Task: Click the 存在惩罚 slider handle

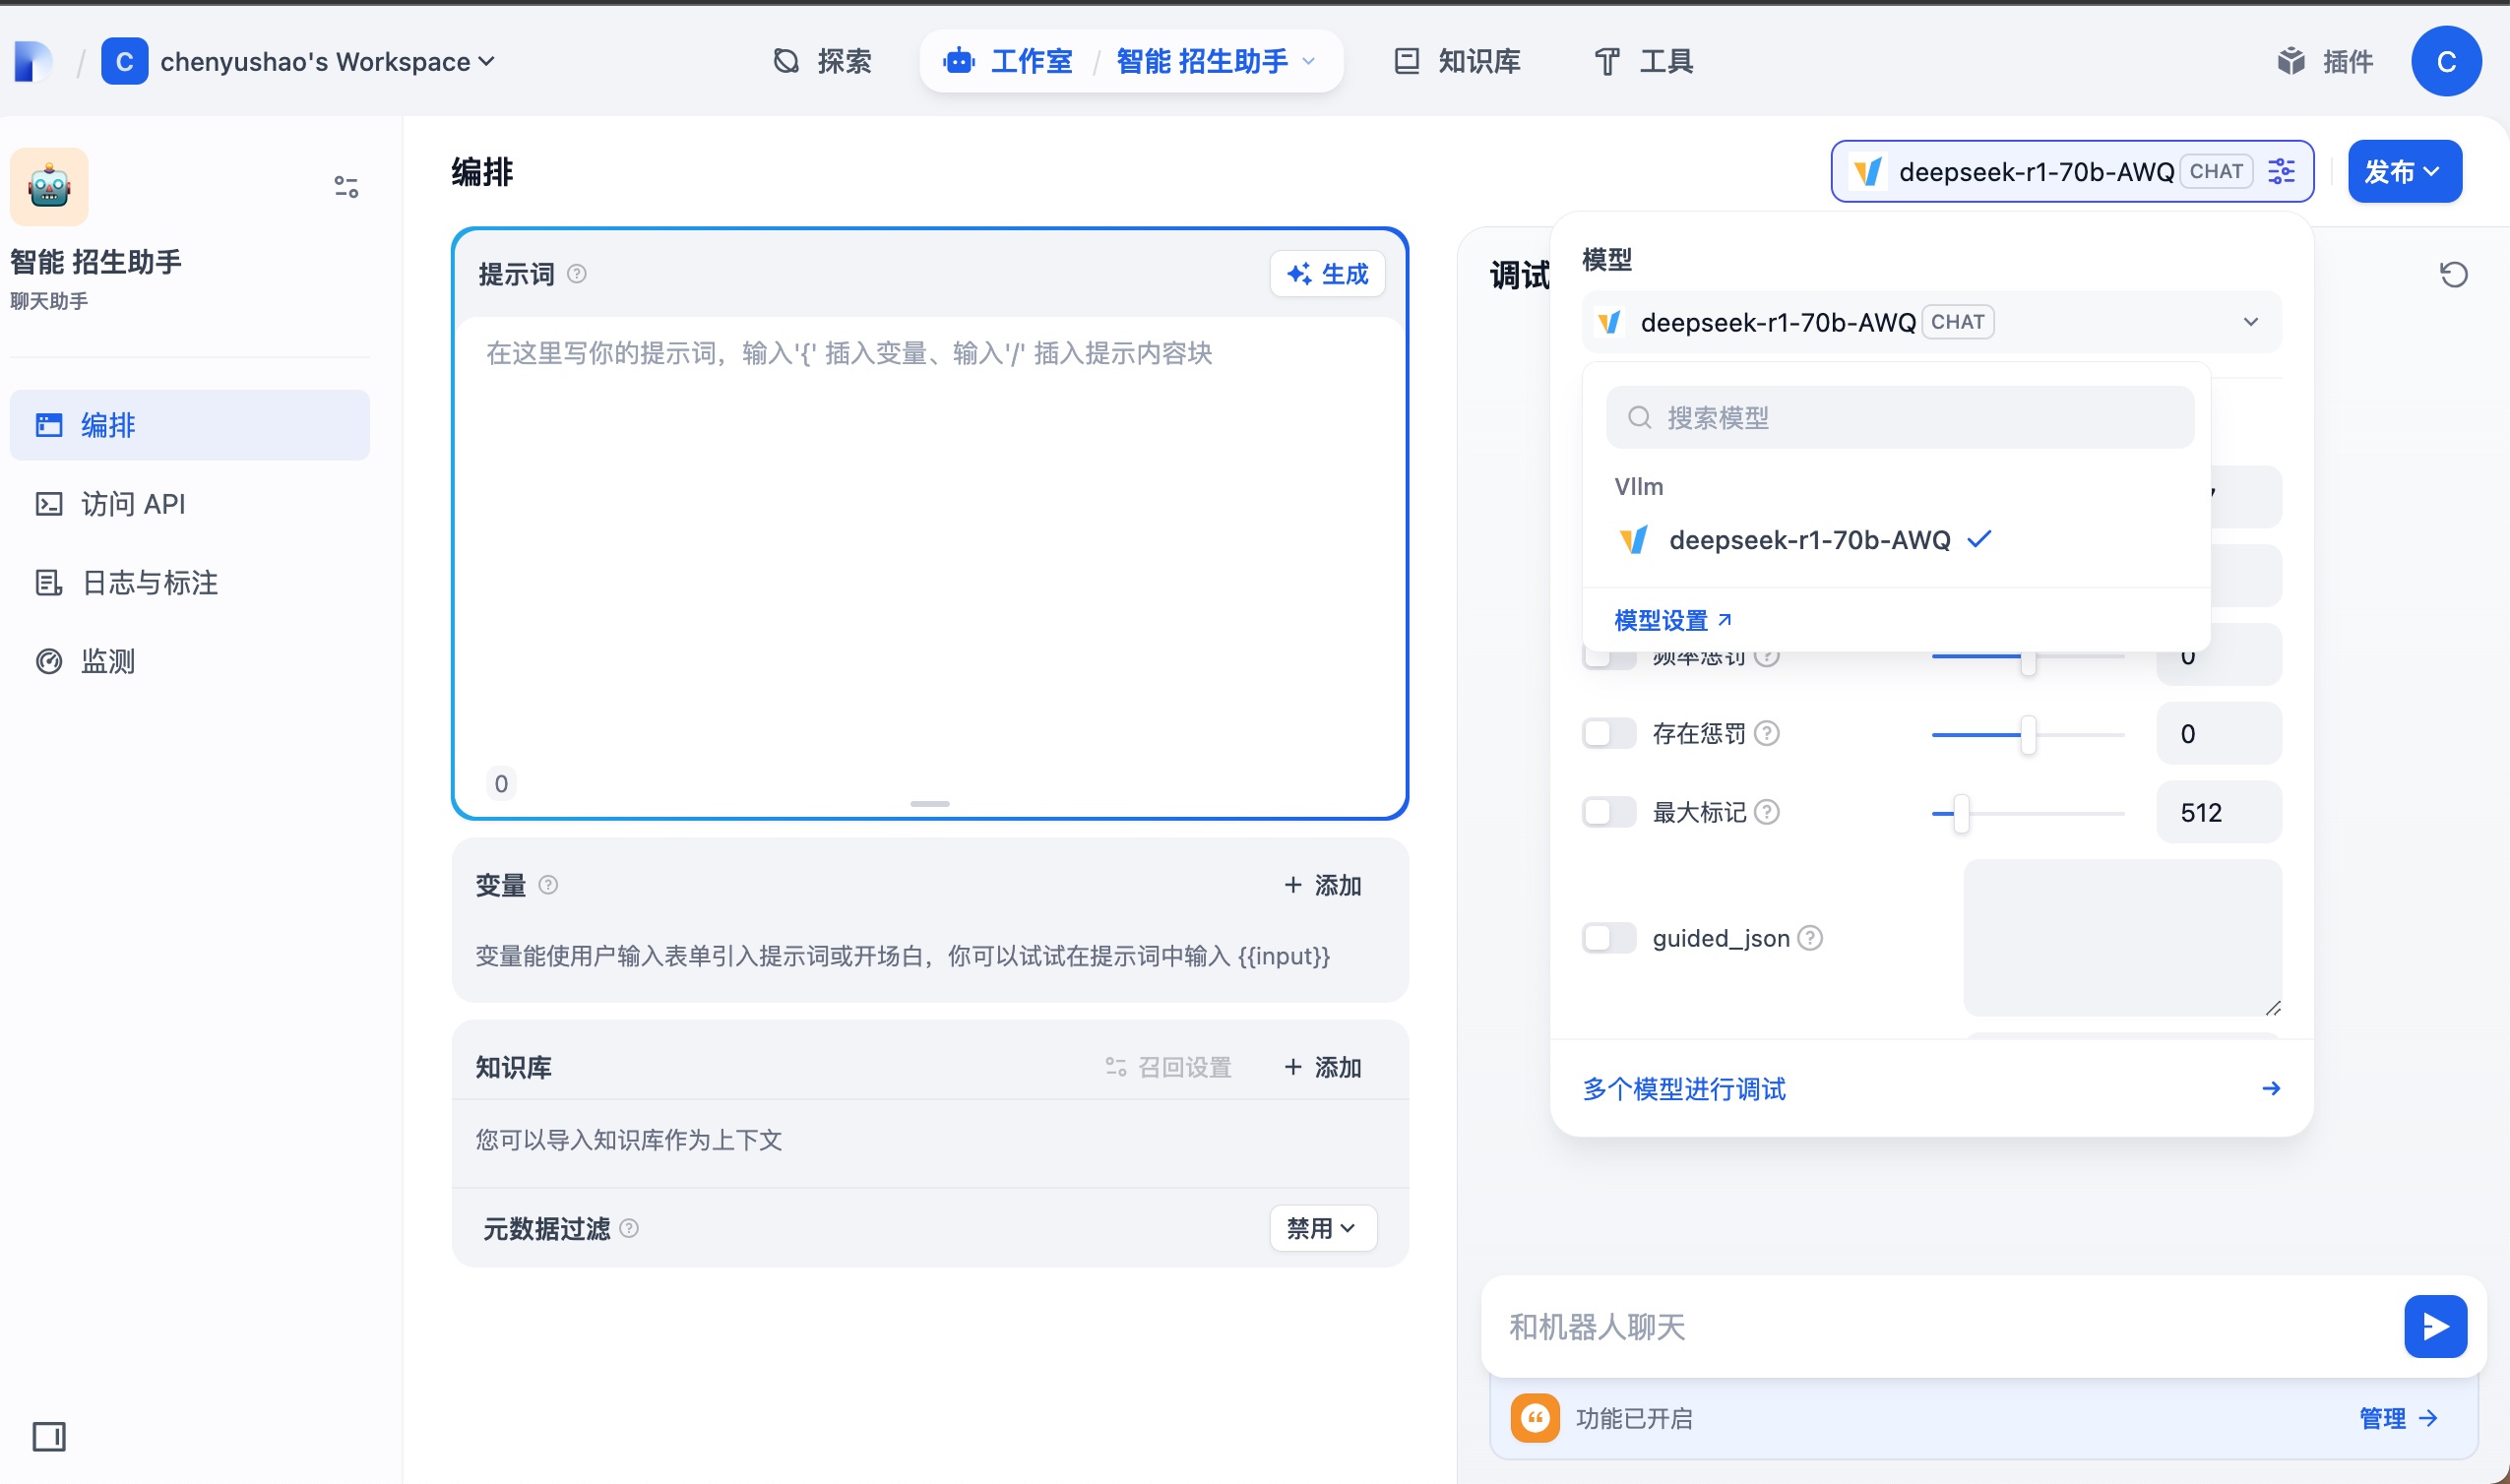Action: click(x=2028, y=735)
